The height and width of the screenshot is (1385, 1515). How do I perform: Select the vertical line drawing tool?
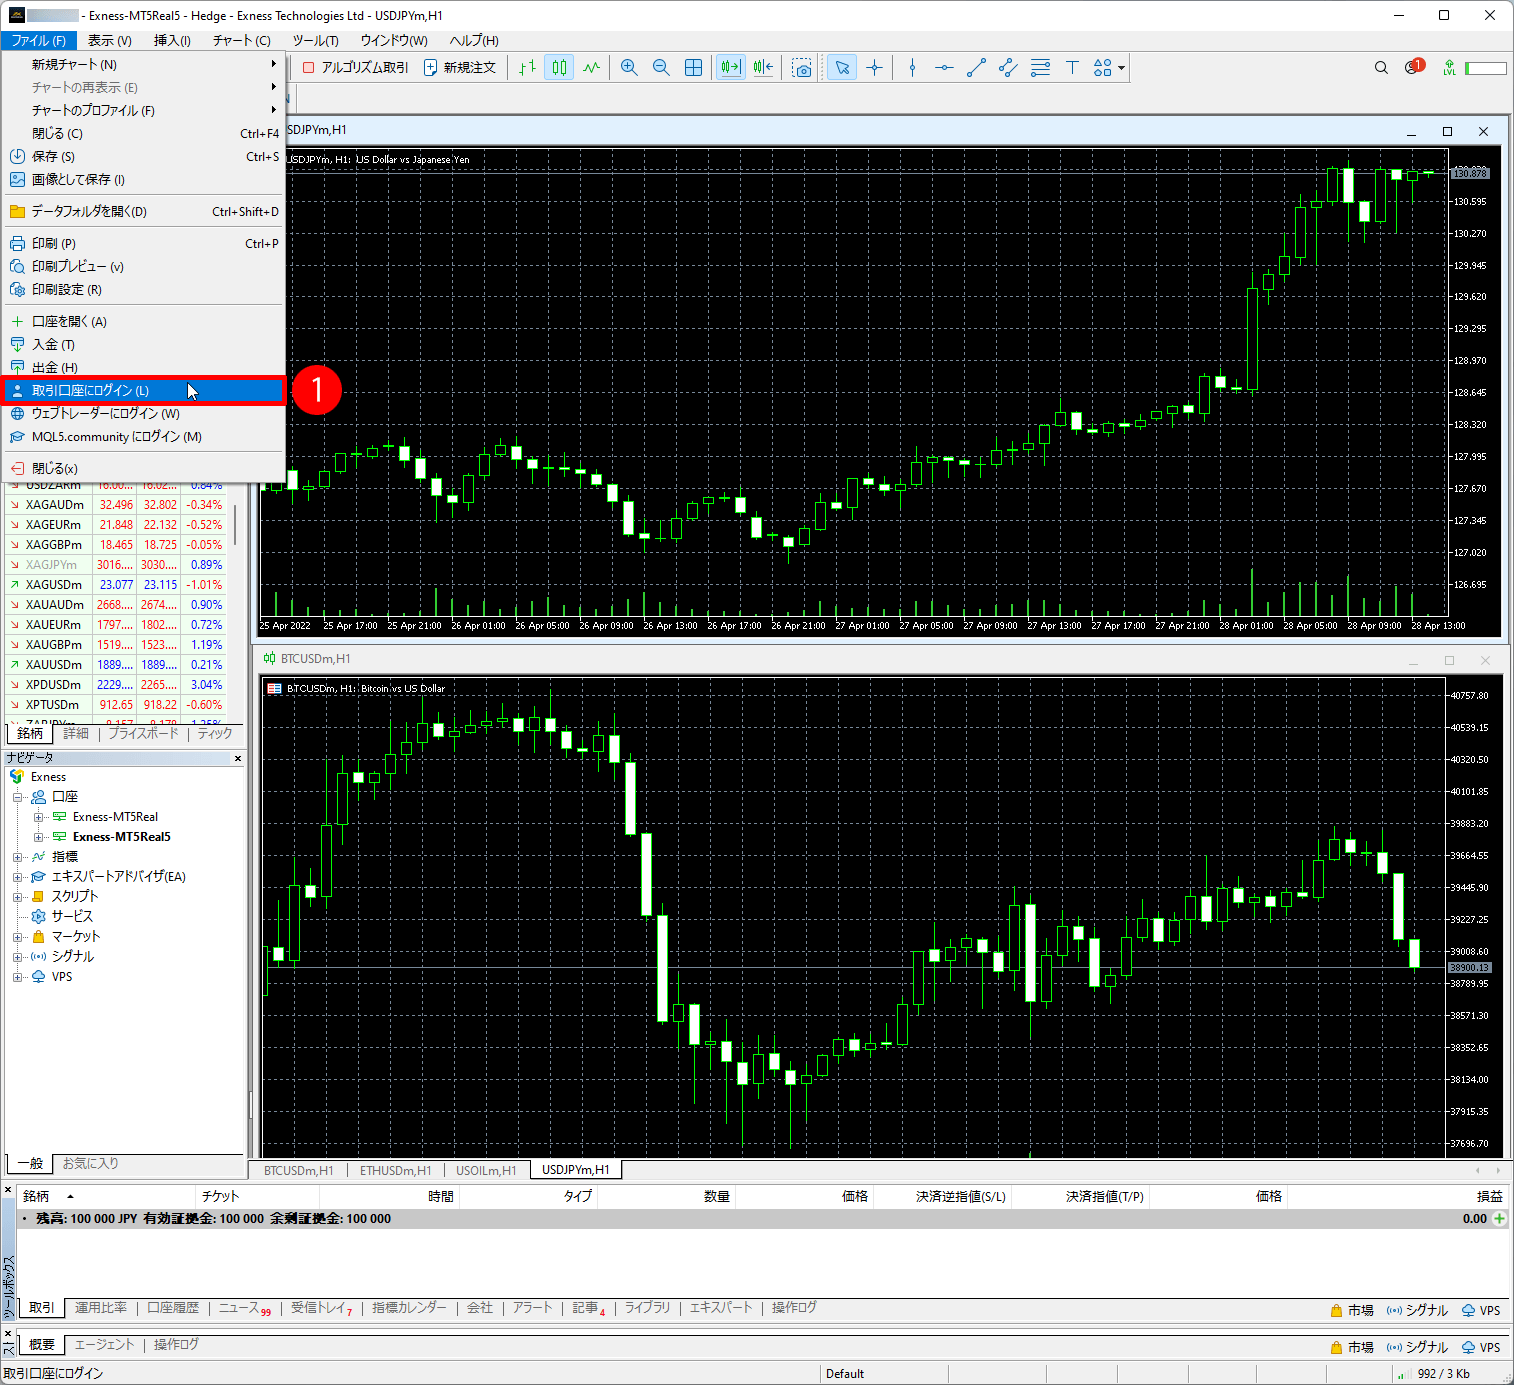click(912, 68)
